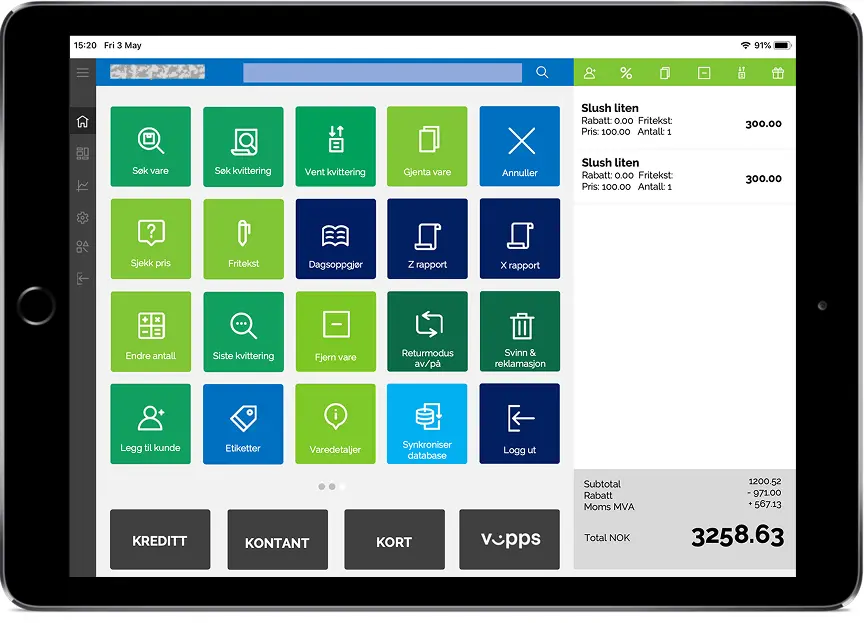Screen dimensions: 864x623
Task: Open the statistics chart in sidebar
Action: [83, 185]
